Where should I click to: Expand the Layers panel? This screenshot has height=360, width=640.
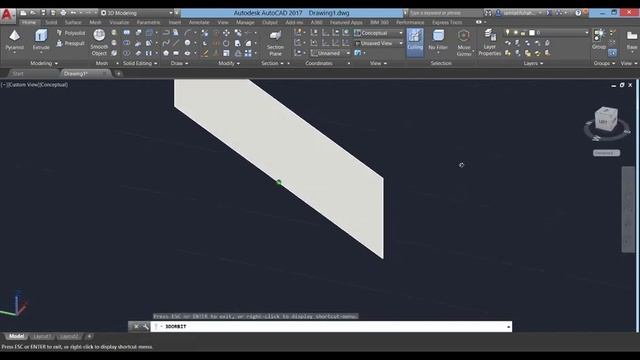[x=533, y=63]
